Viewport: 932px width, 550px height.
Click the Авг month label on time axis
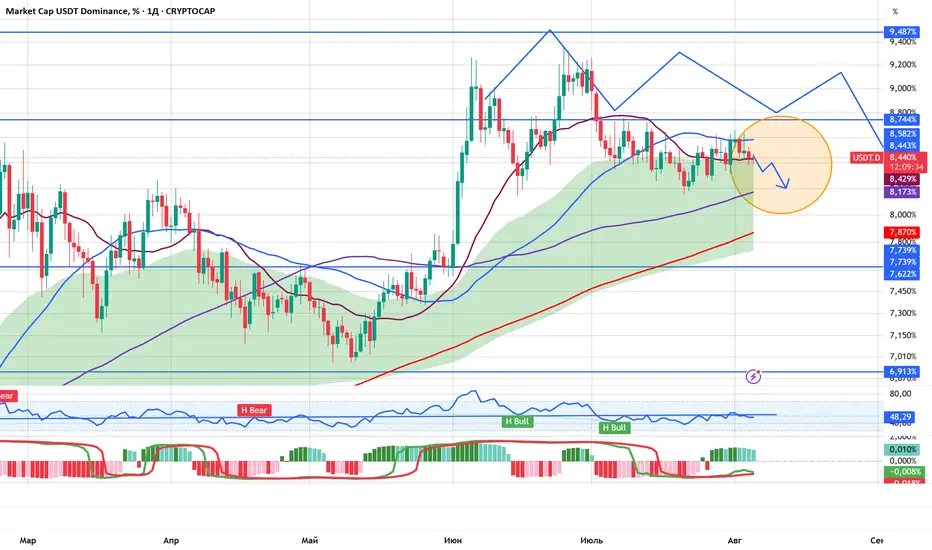click(735, 540)
